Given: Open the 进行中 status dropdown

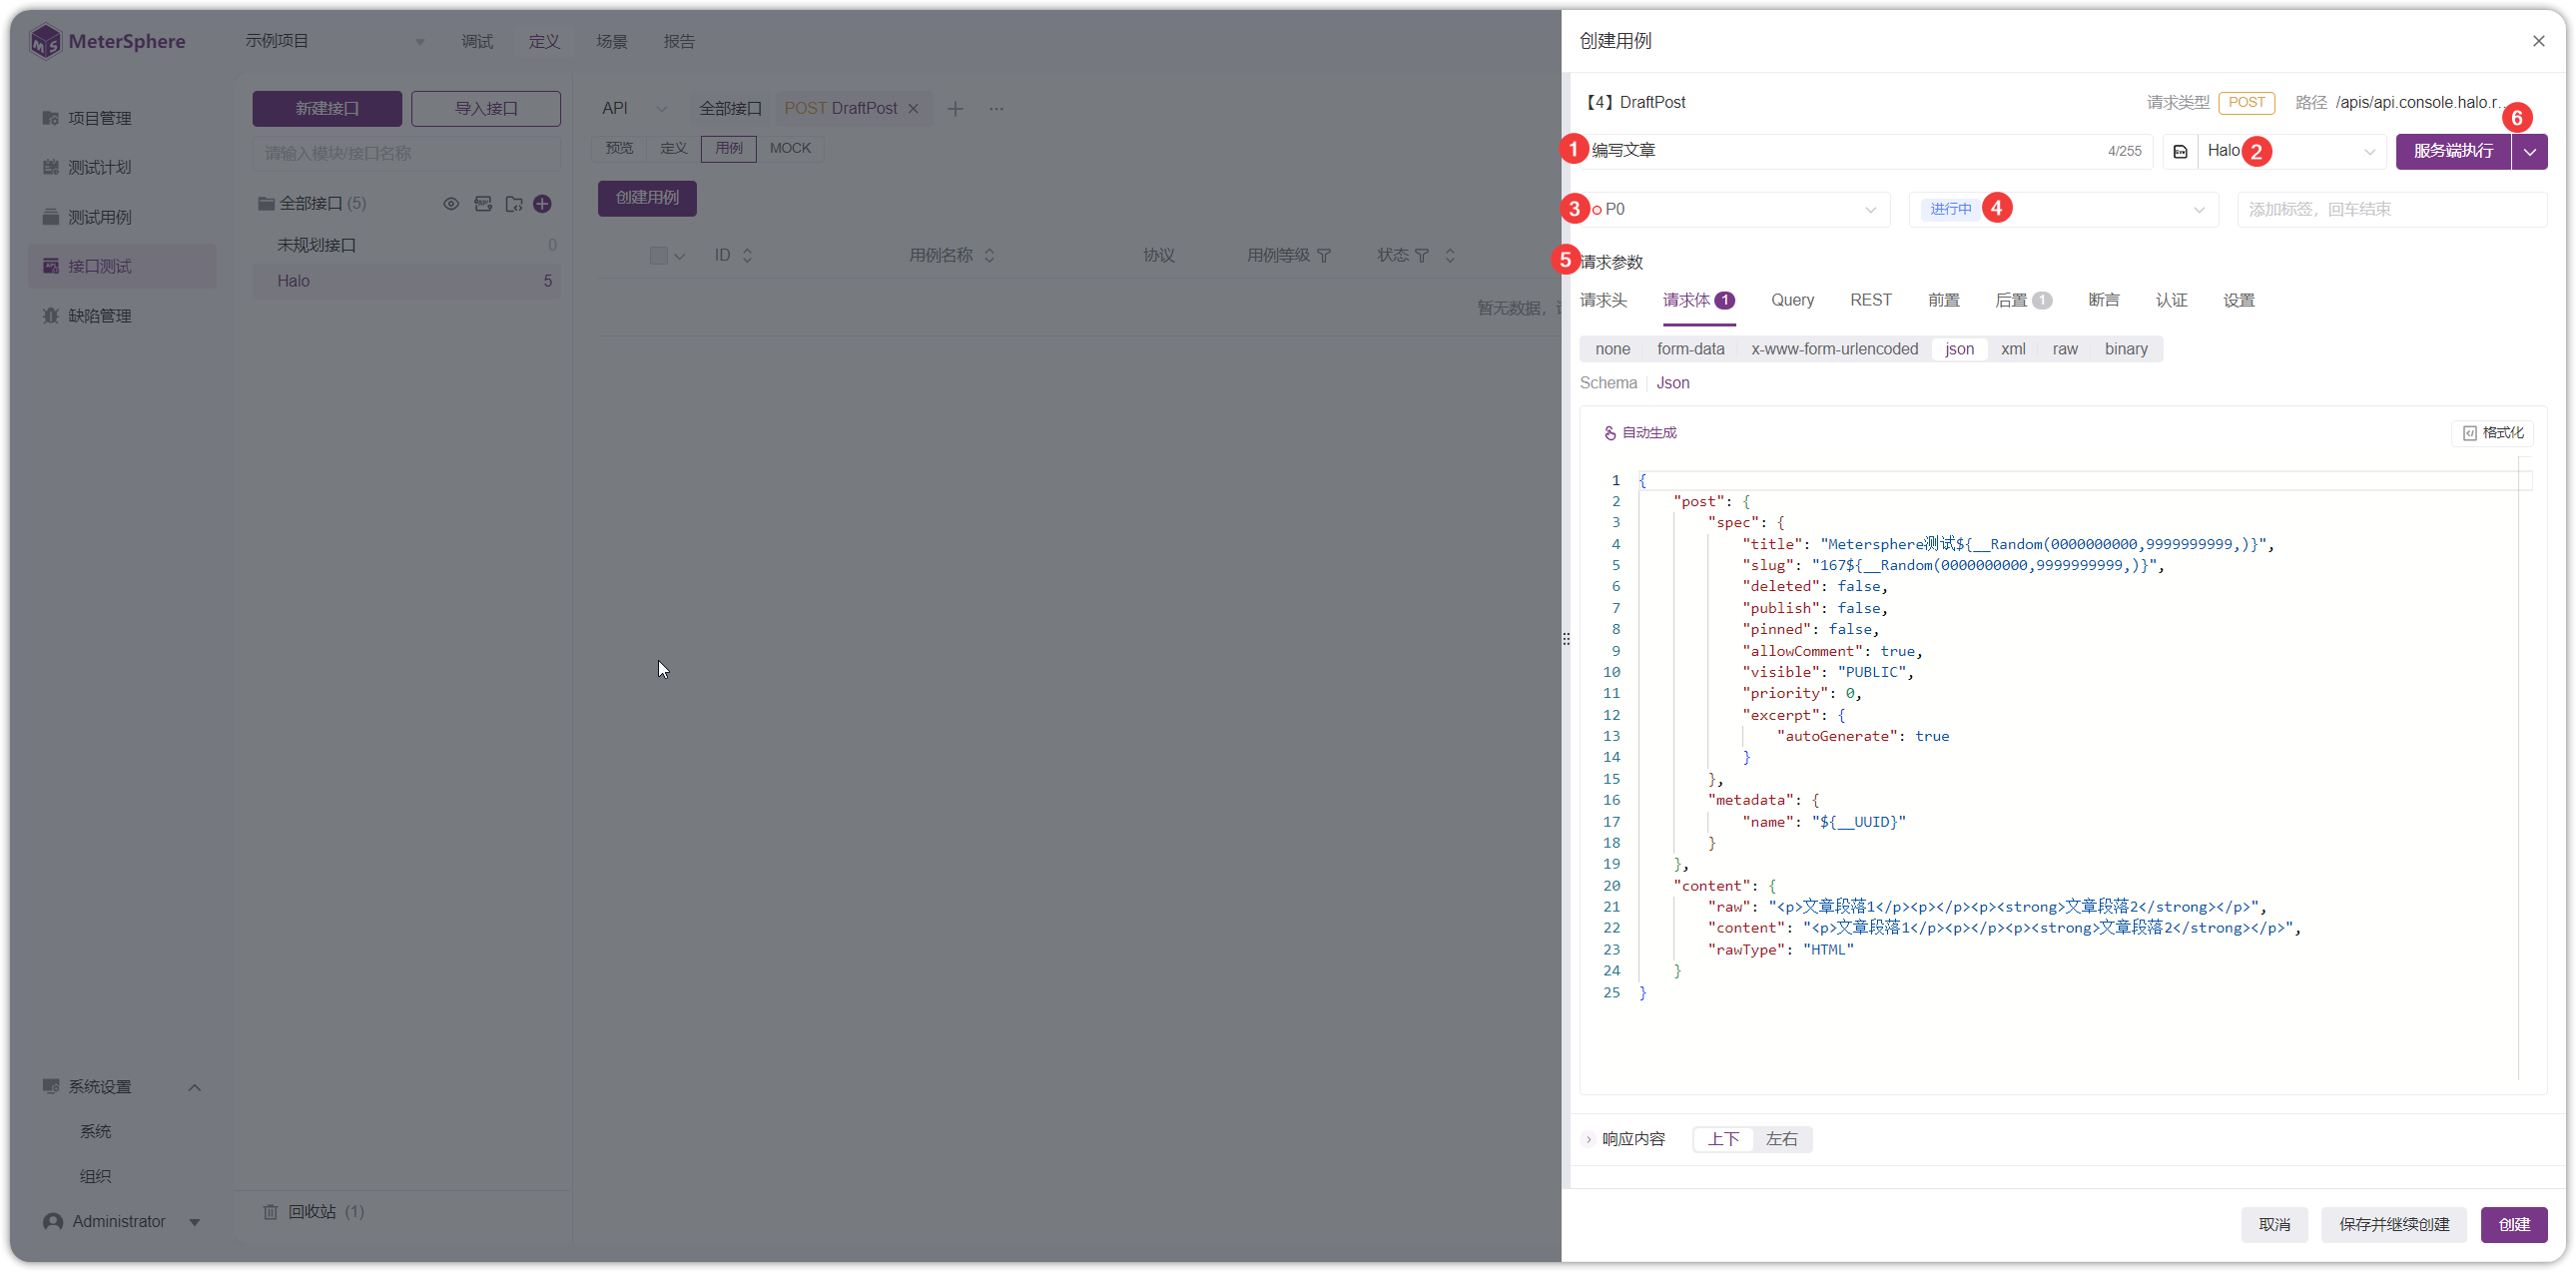Looking at the screenshot, I should [2064, 209].
